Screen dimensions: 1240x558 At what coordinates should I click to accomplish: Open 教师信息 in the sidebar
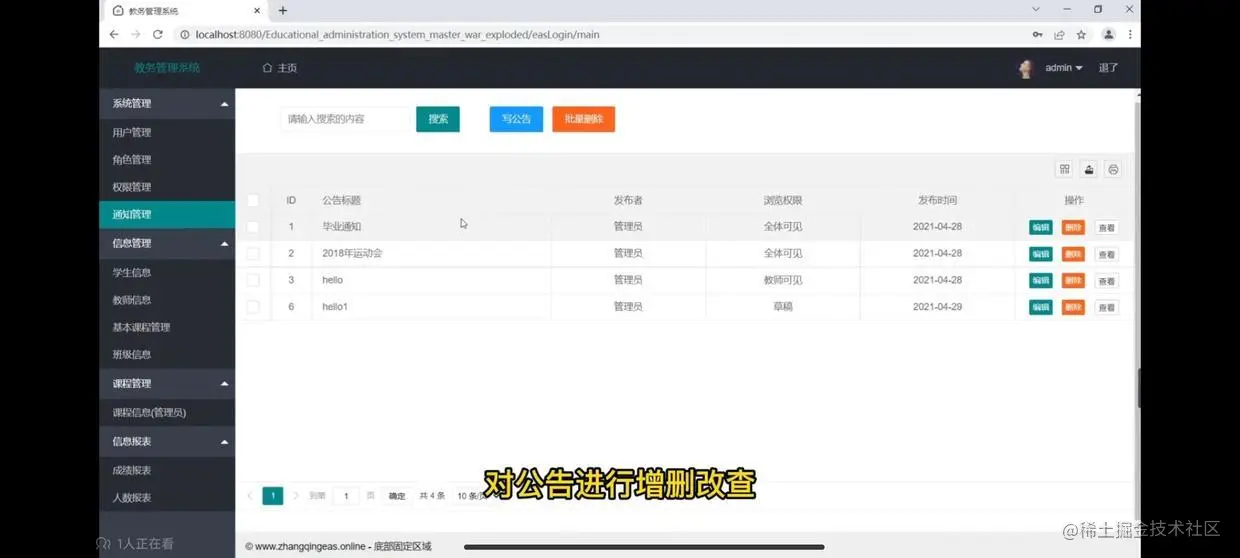pyautogui.click(x=167, y=300)
